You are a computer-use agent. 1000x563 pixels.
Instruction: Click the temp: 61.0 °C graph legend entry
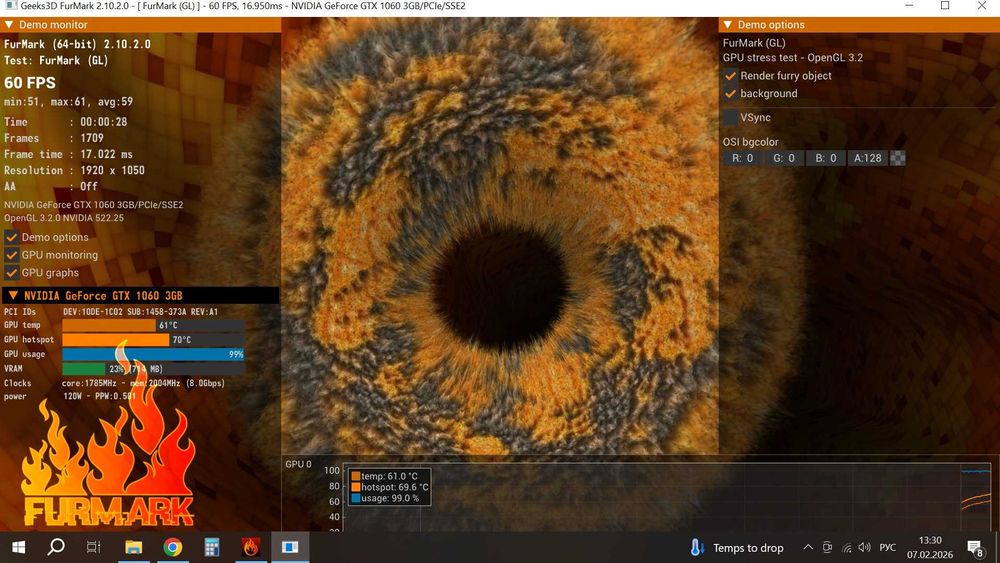(x=385, y=476)
